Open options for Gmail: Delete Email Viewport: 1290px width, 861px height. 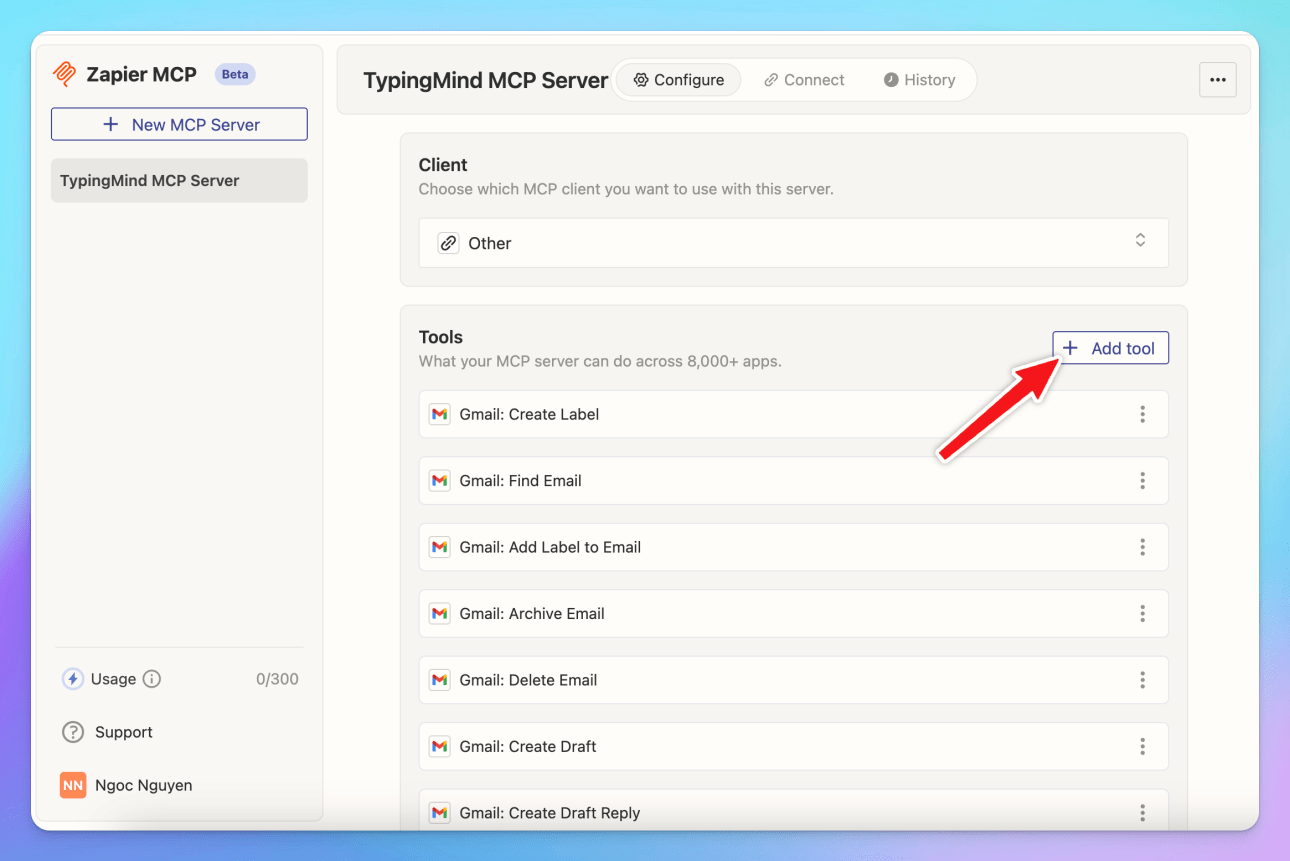(1142, 680)
